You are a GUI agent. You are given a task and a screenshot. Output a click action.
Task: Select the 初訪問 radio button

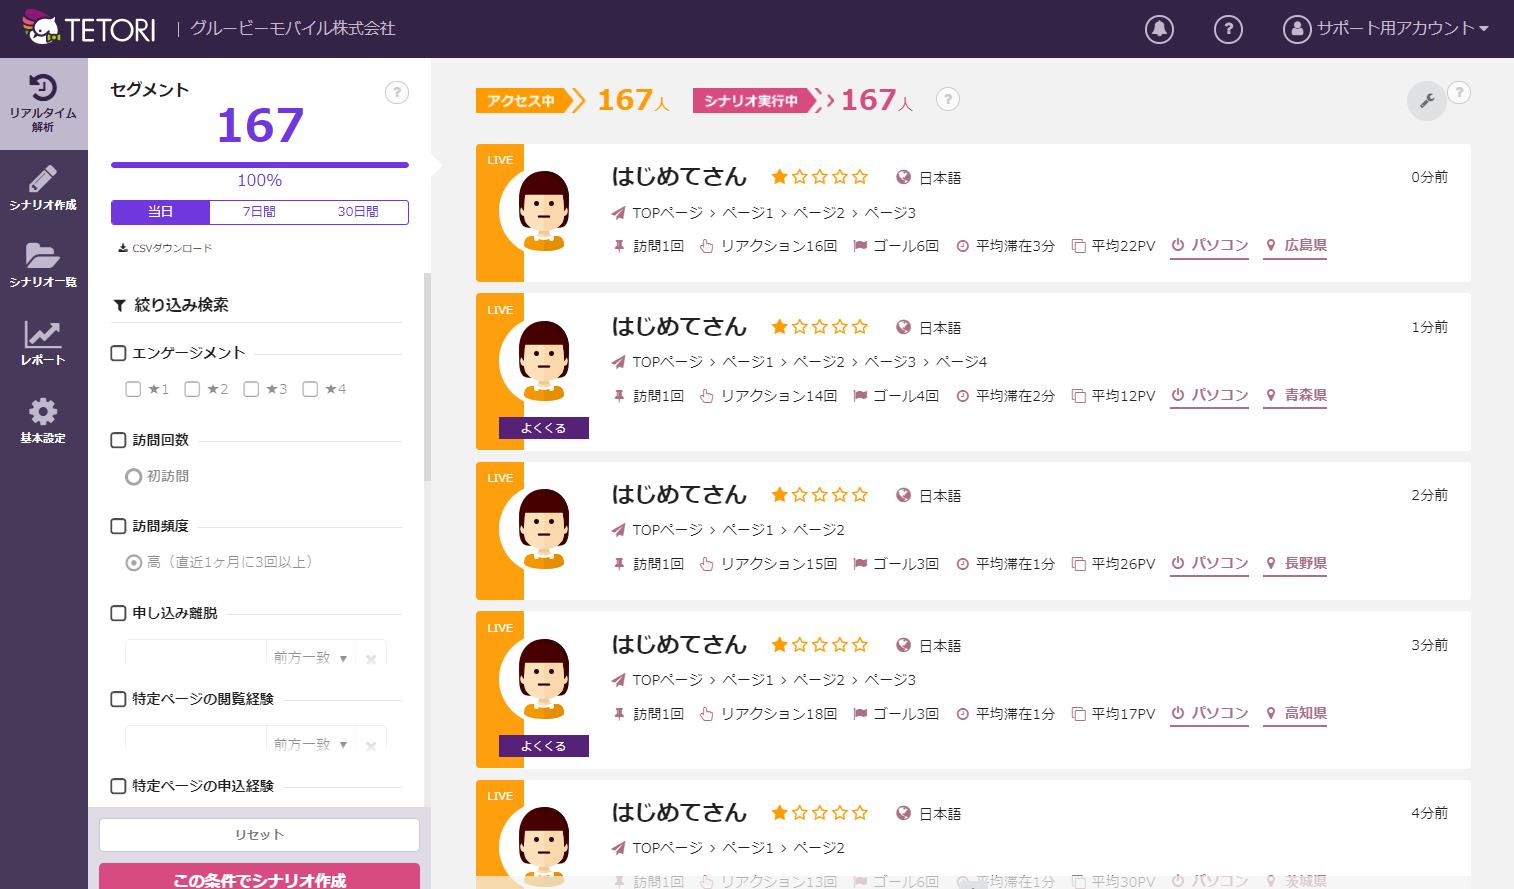click(133, 477)
